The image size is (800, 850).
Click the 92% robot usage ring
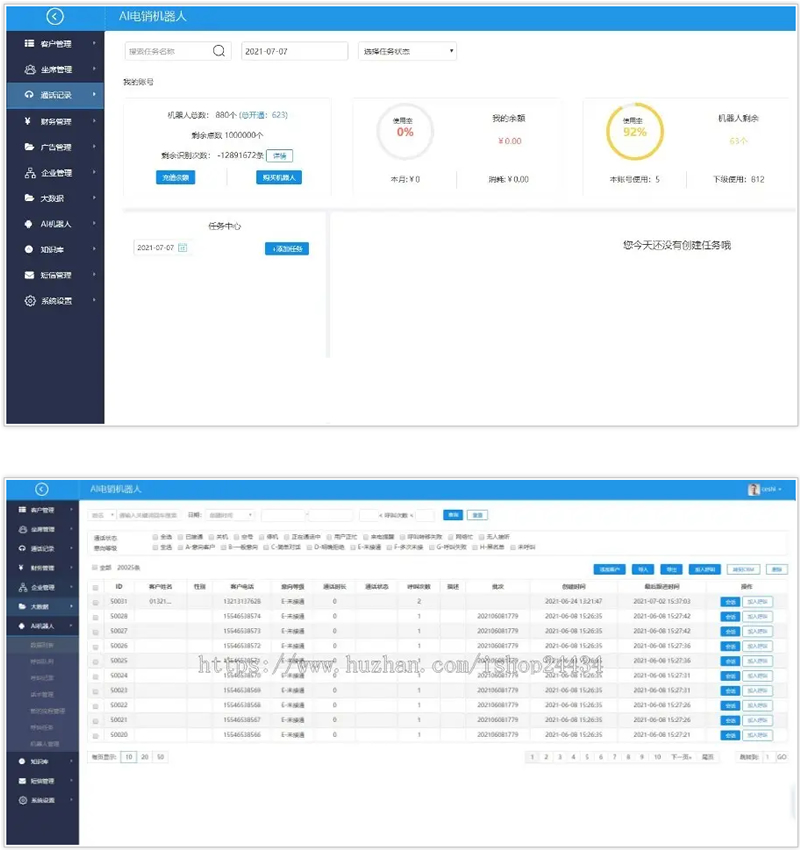(635, 131)
